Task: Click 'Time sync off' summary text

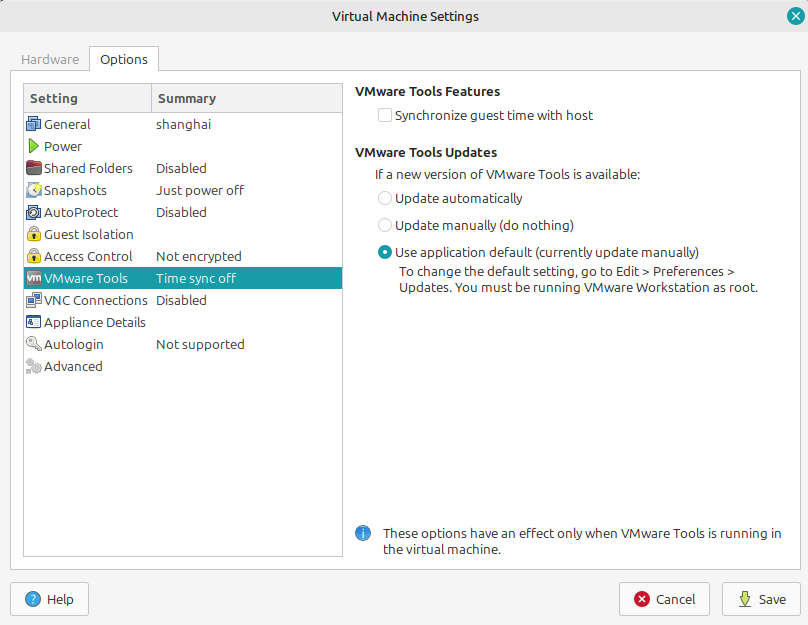Action: click(196, 278)
